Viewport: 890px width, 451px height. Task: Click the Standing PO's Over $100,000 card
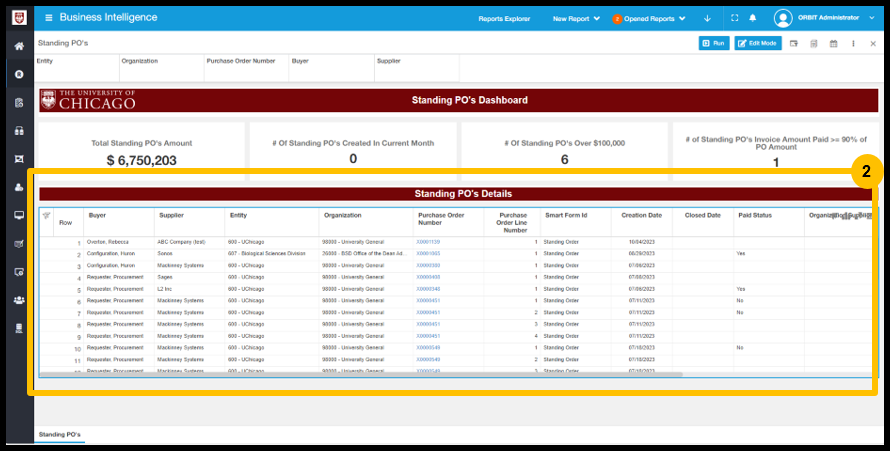(x=564, y=151)
